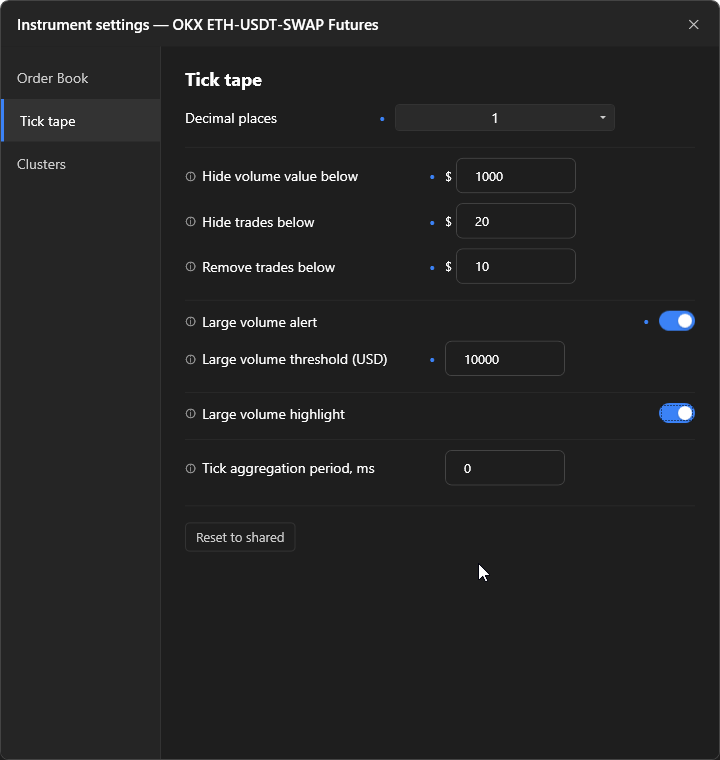Select the Tick tape sidebar tab
The height and width of the screenshot is (760, 720).
coord(80,121)
